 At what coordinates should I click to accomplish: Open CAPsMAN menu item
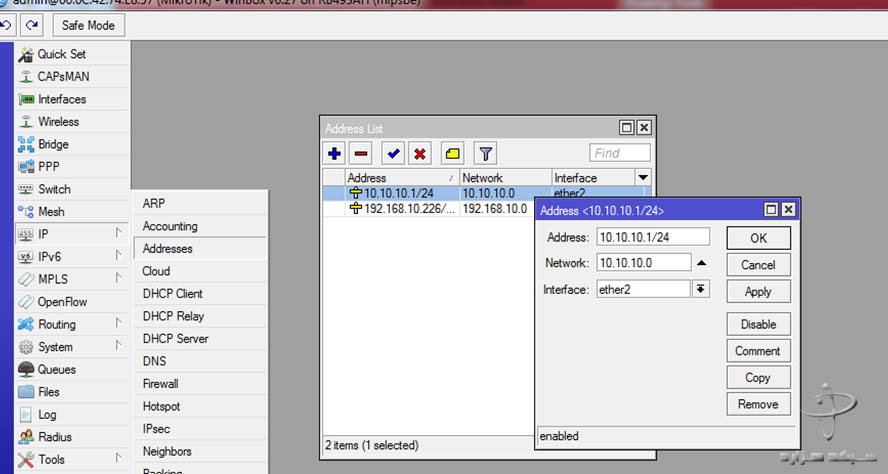pyautogui.click(x=71, y=76)
